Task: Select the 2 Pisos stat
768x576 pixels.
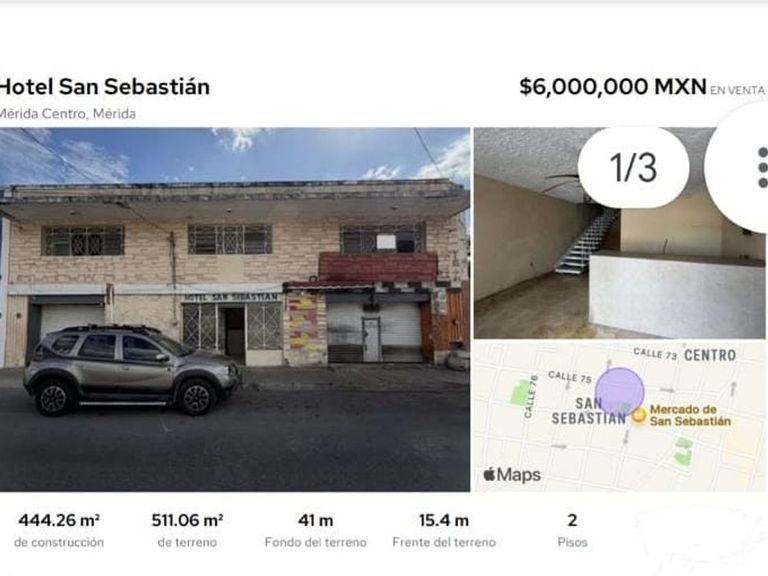Action: pos(572,530)
